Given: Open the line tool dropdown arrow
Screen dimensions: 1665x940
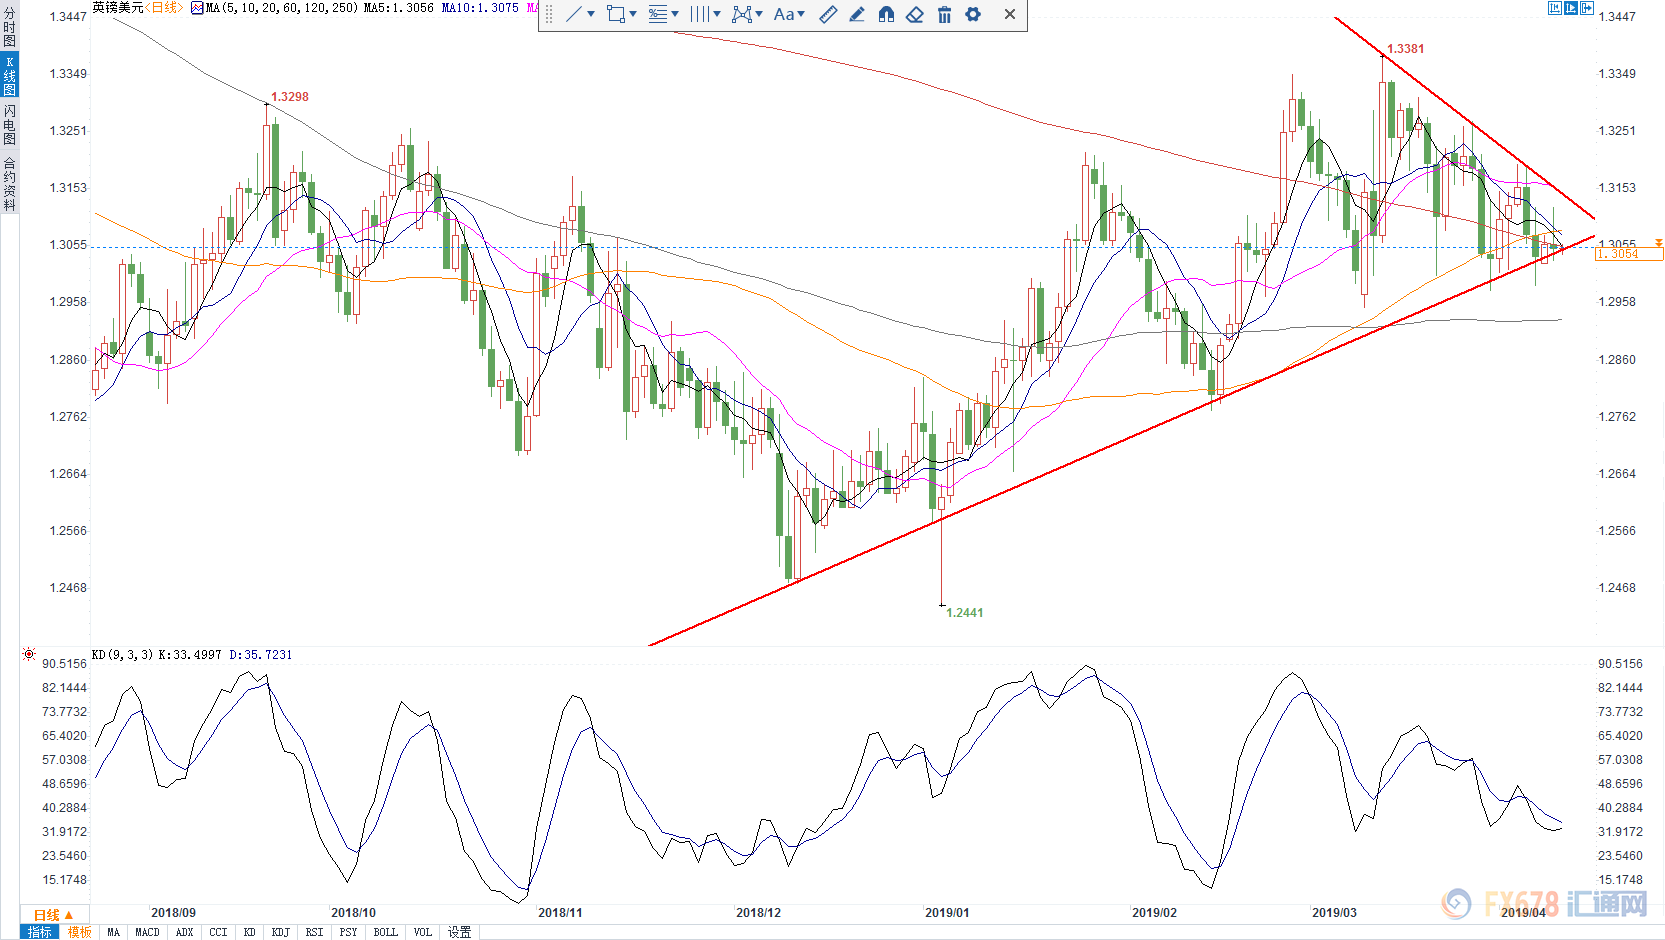Looking at the screenshot, I should point(591,14).
